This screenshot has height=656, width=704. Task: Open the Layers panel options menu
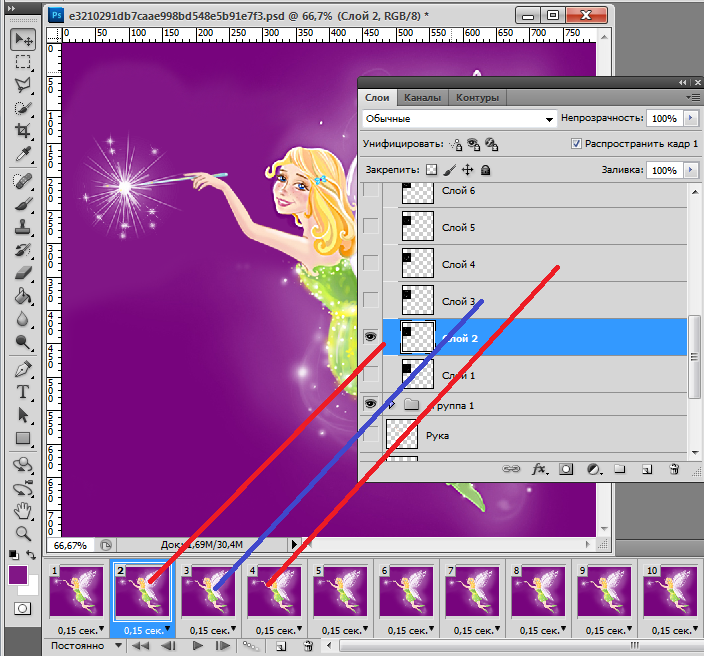point(695,97)
